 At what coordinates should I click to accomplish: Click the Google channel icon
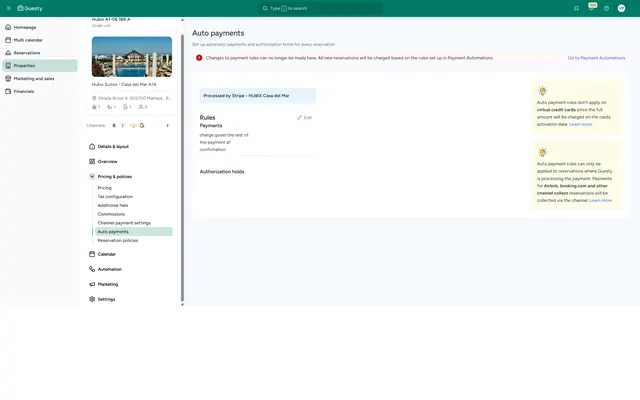click(142, 125)
